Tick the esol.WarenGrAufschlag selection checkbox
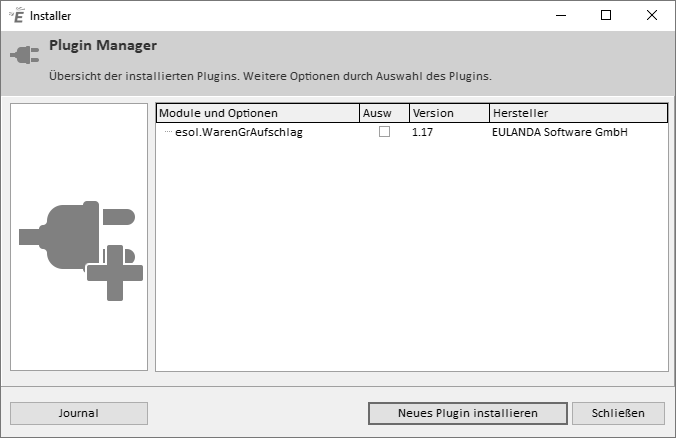 pyautogui.click(x=384, y=131)
